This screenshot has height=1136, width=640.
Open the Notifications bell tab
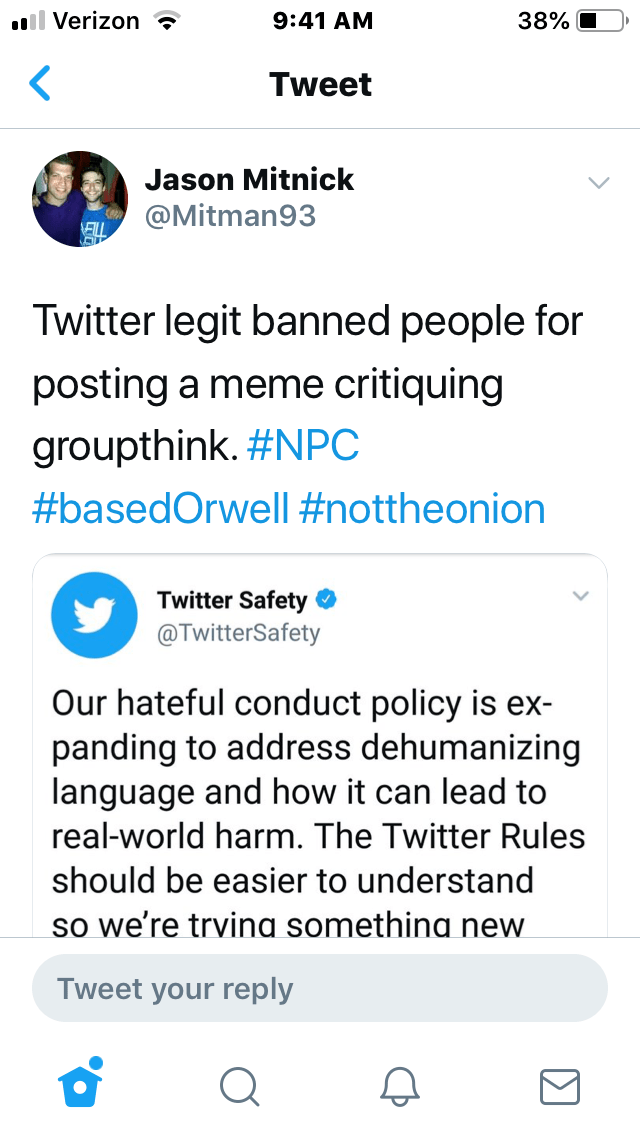coord(400,1085)
